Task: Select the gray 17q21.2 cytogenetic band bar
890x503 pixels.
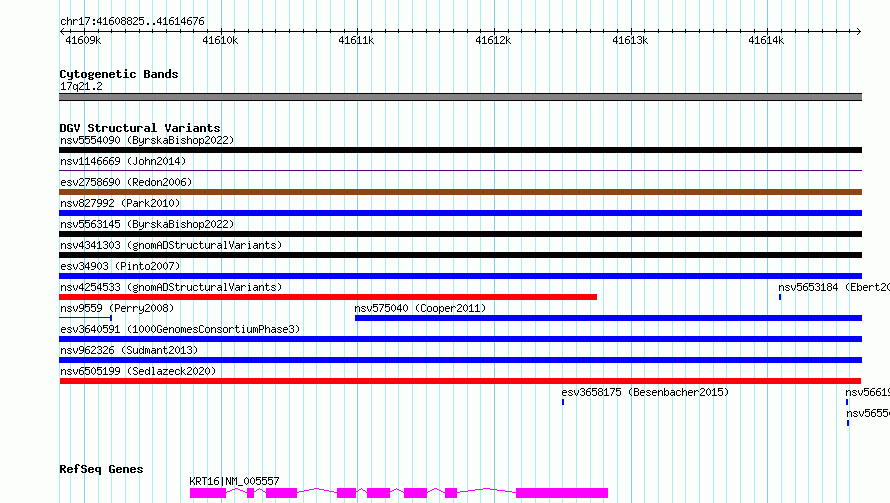Action: point(460,97)
